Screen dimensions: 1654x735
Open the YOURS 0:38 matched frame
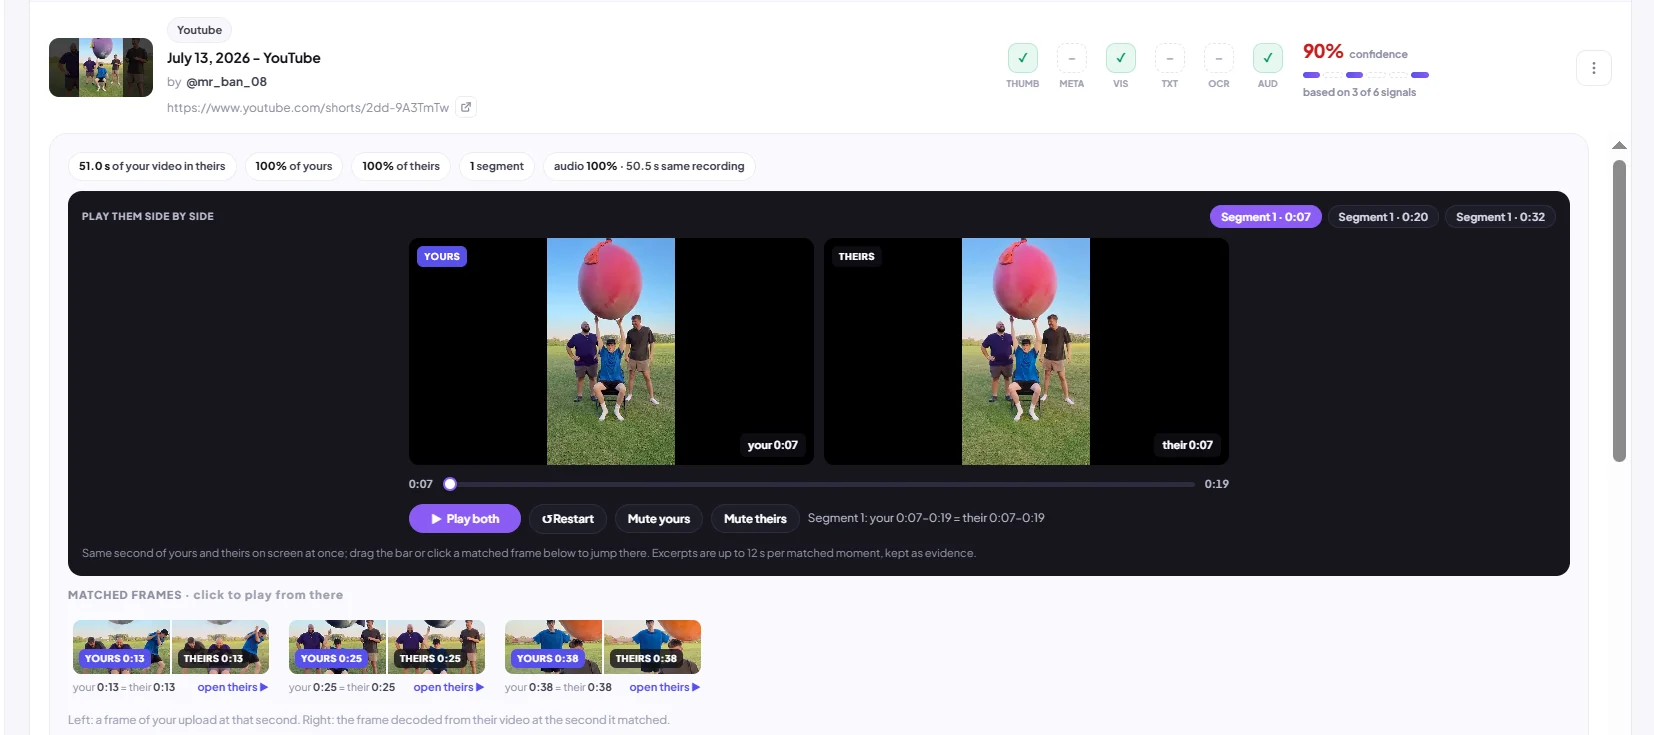tap(553, 647)
